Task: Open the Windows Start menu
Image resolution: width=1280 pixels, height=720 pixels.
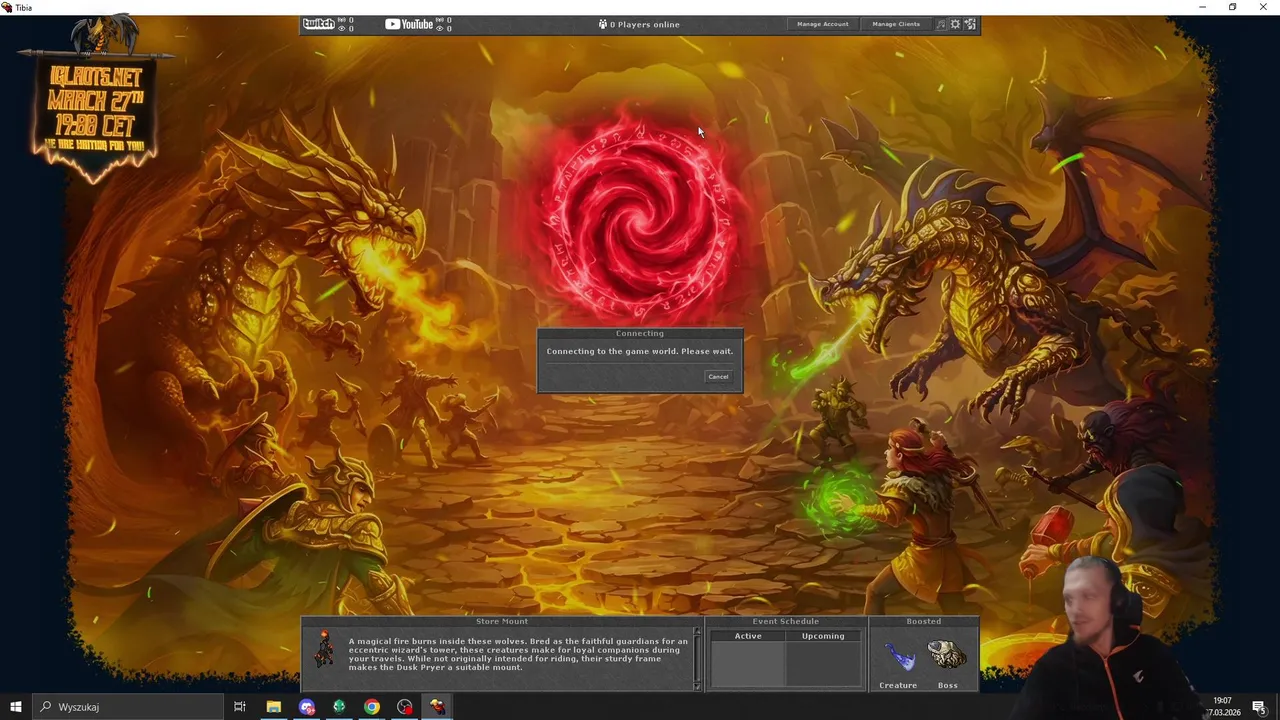Action: click(15, 707)
